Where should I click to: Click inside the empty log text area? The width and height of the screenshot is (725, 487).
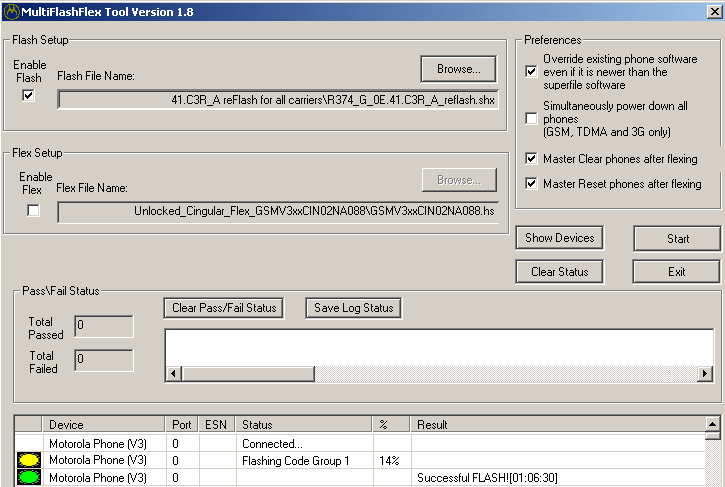(439, 347)
